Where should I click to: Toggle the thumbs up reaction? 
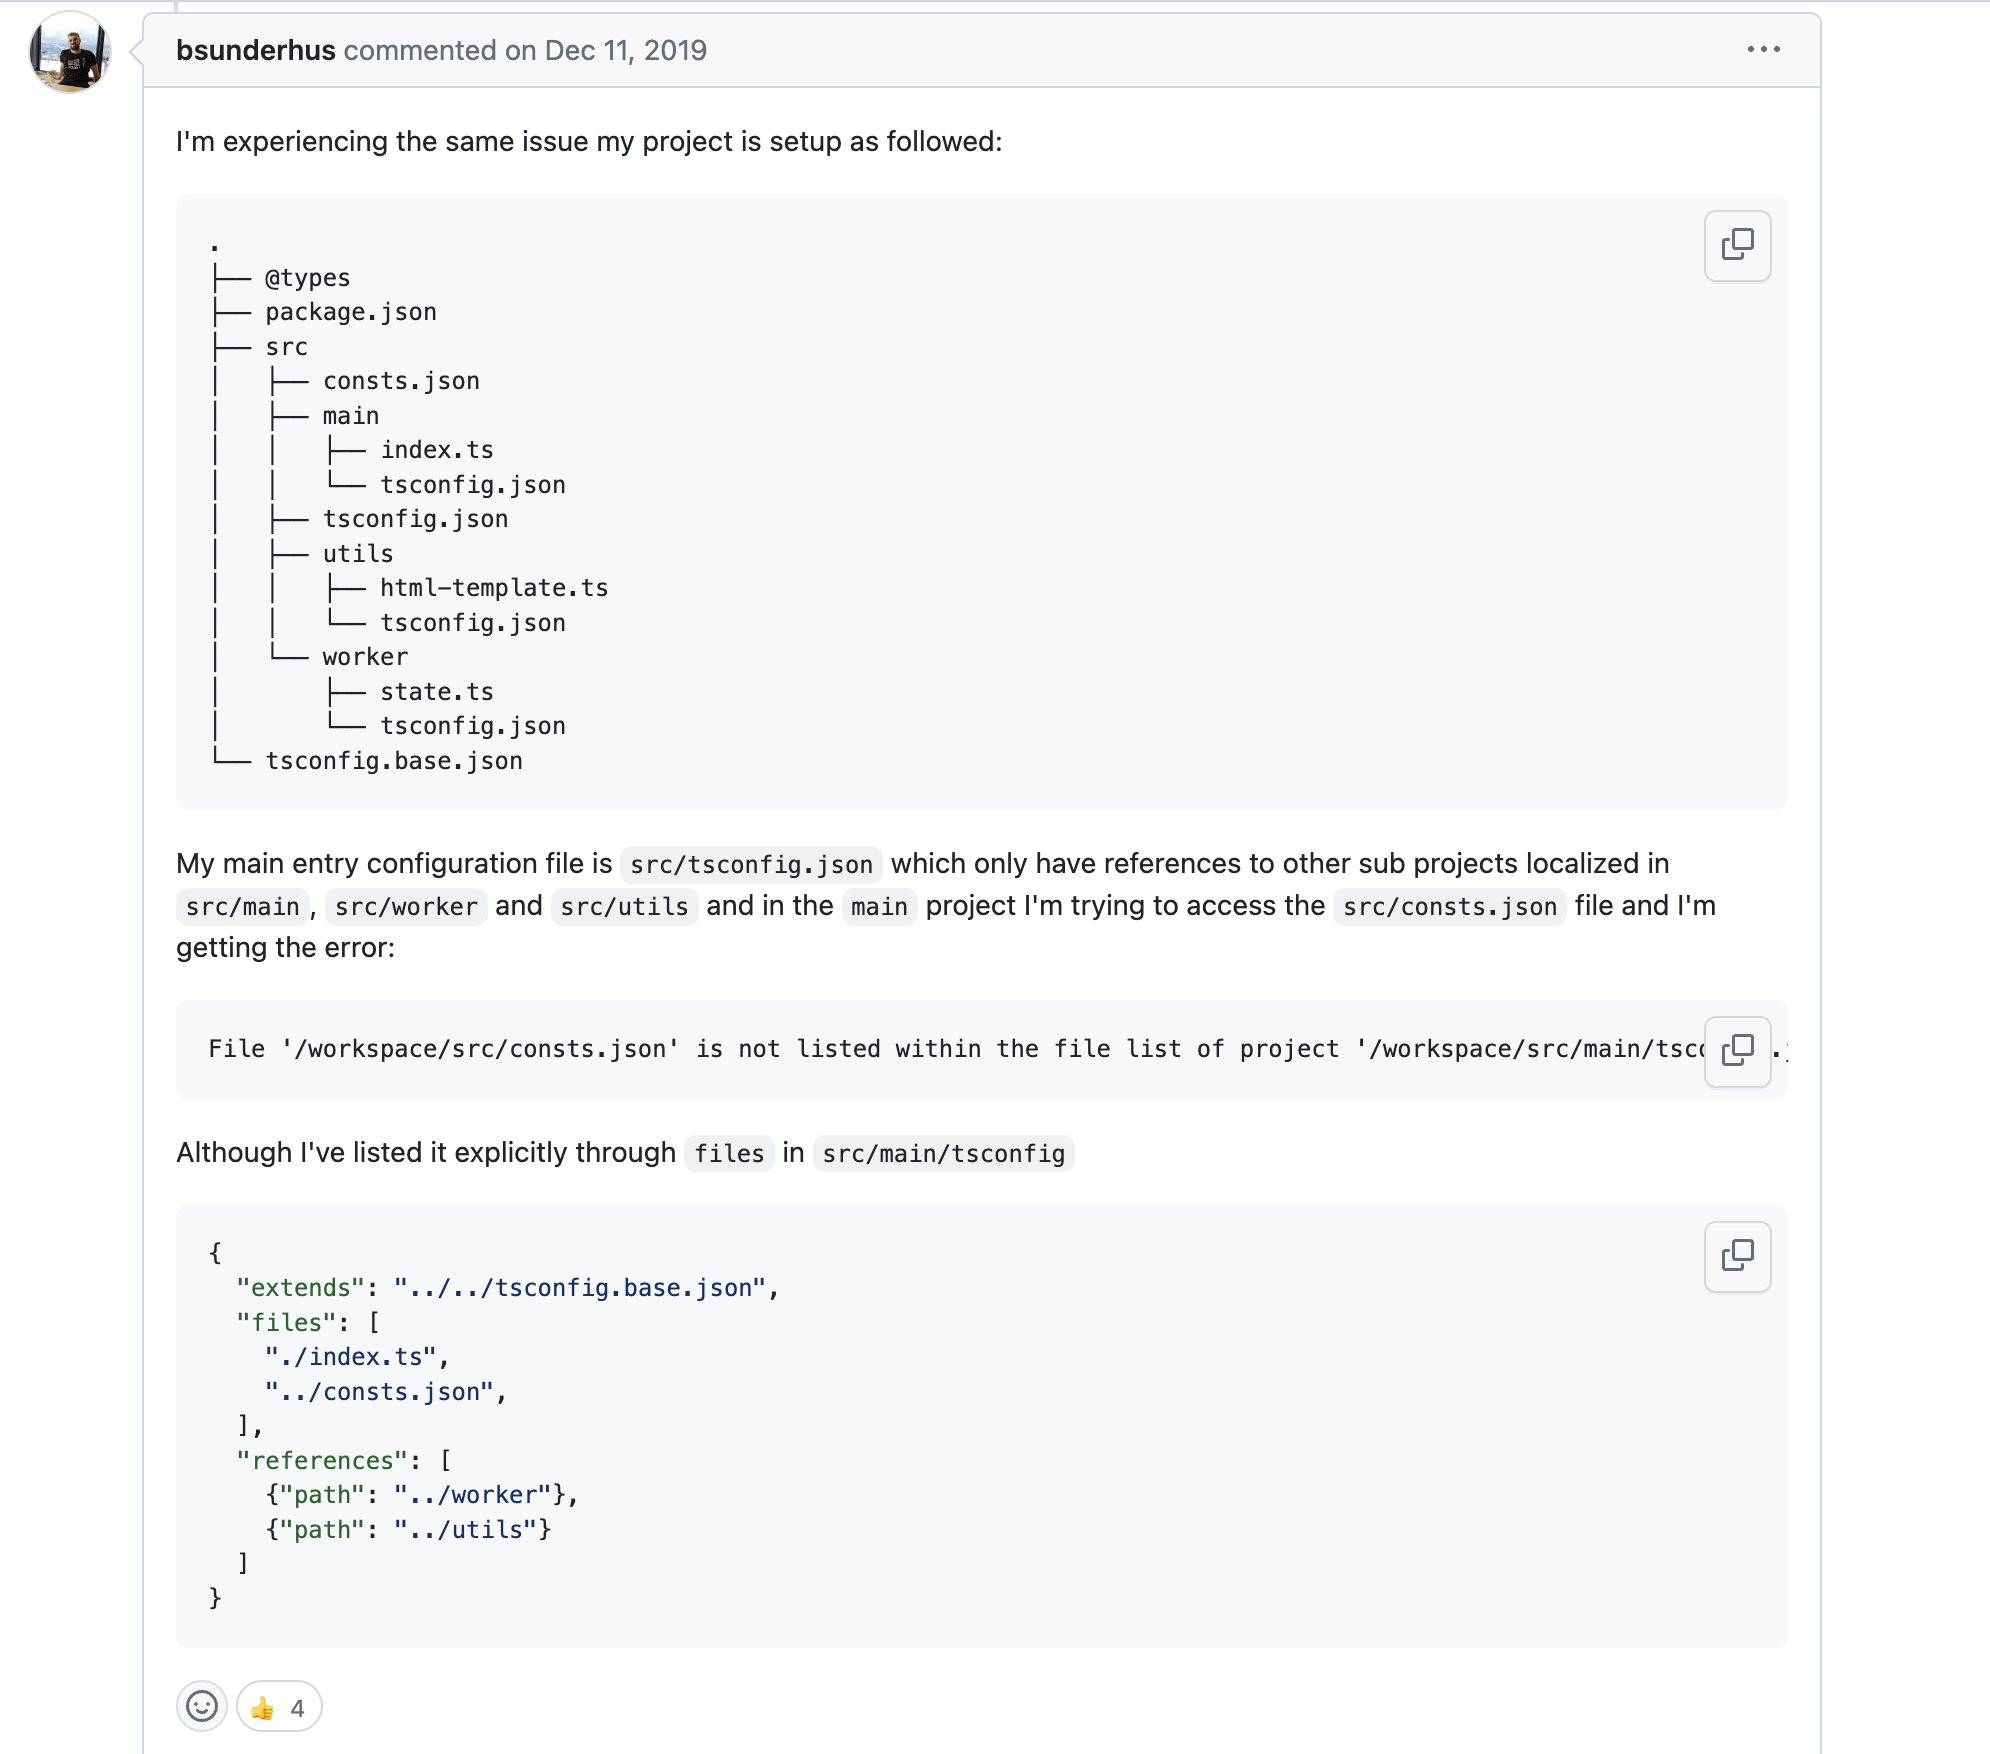[279, 1707]
